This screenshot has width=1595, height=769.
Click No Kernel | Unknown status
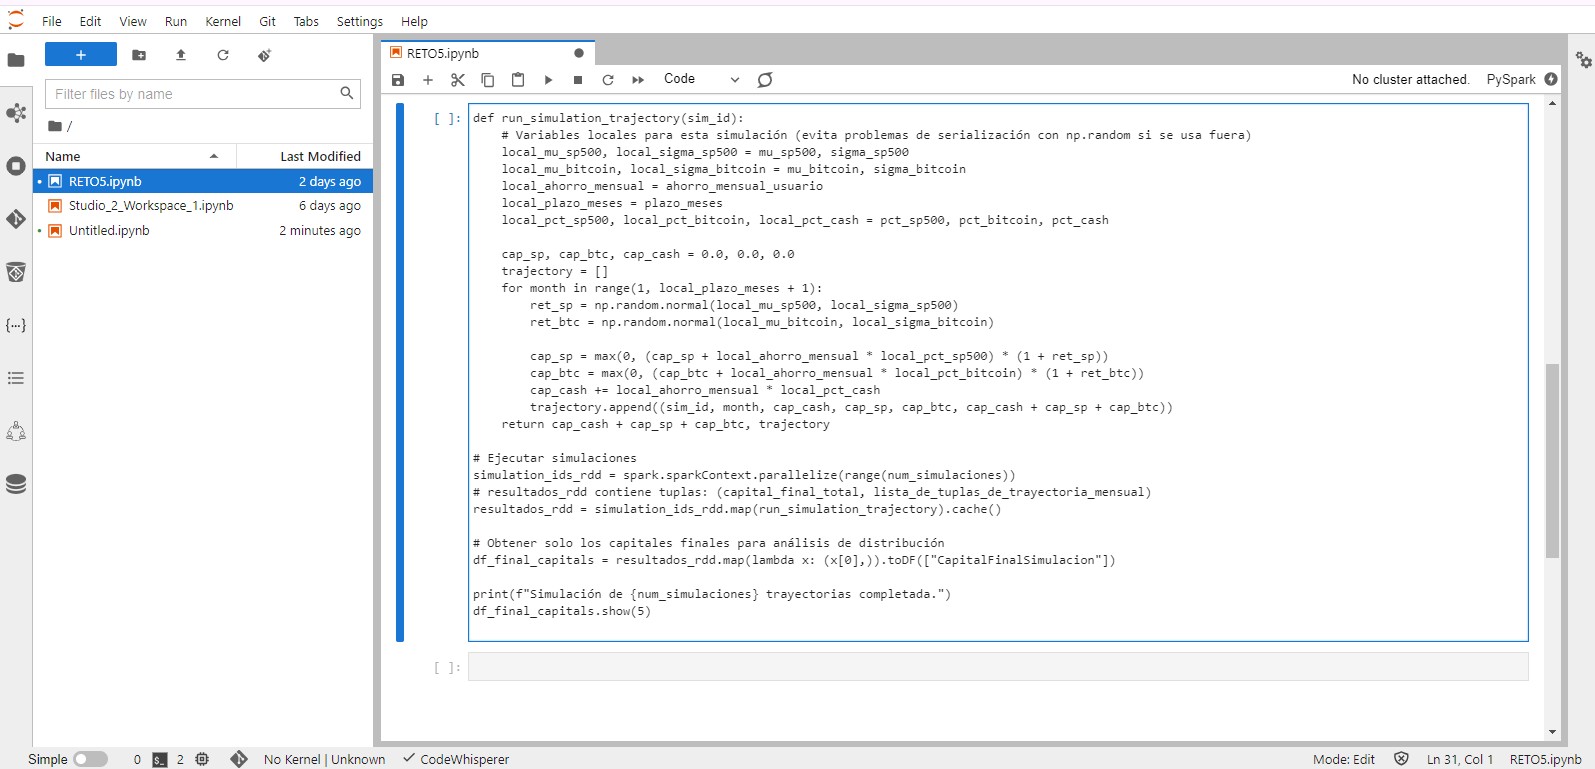tap(324, 759)
